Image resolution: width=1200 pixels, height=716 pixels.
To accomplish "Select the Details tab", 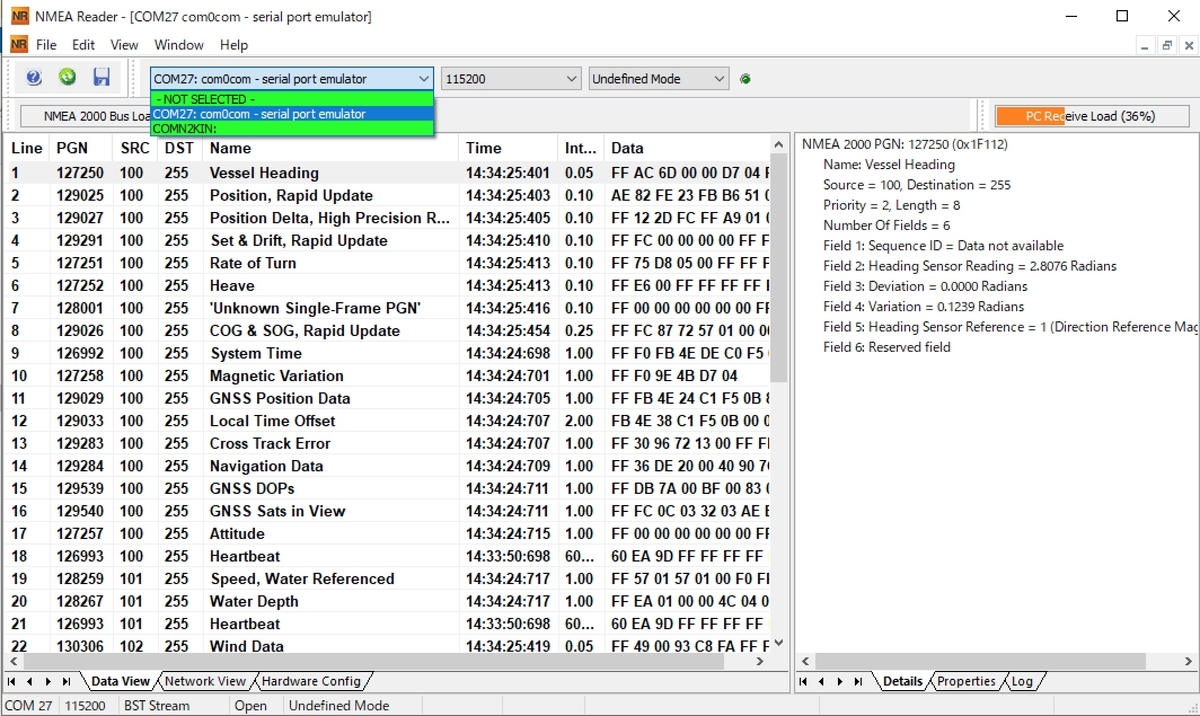I will pyautogui.click(x=902, y=682).
